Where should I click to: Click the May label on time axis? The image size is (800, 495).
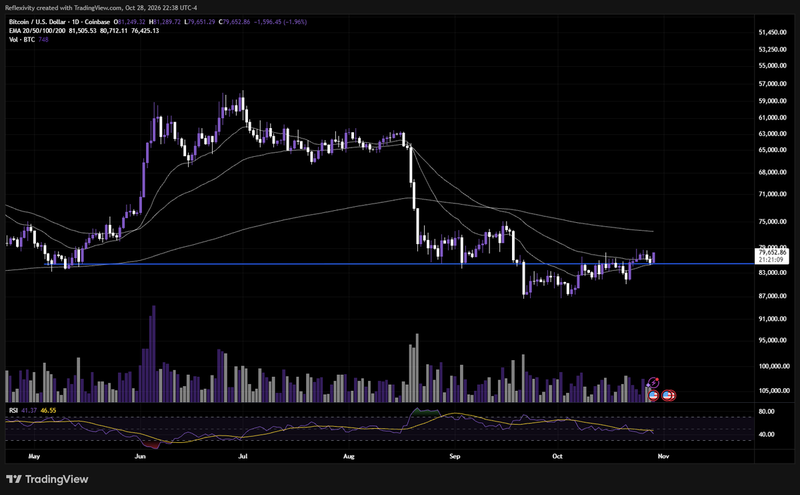[34, 456]
